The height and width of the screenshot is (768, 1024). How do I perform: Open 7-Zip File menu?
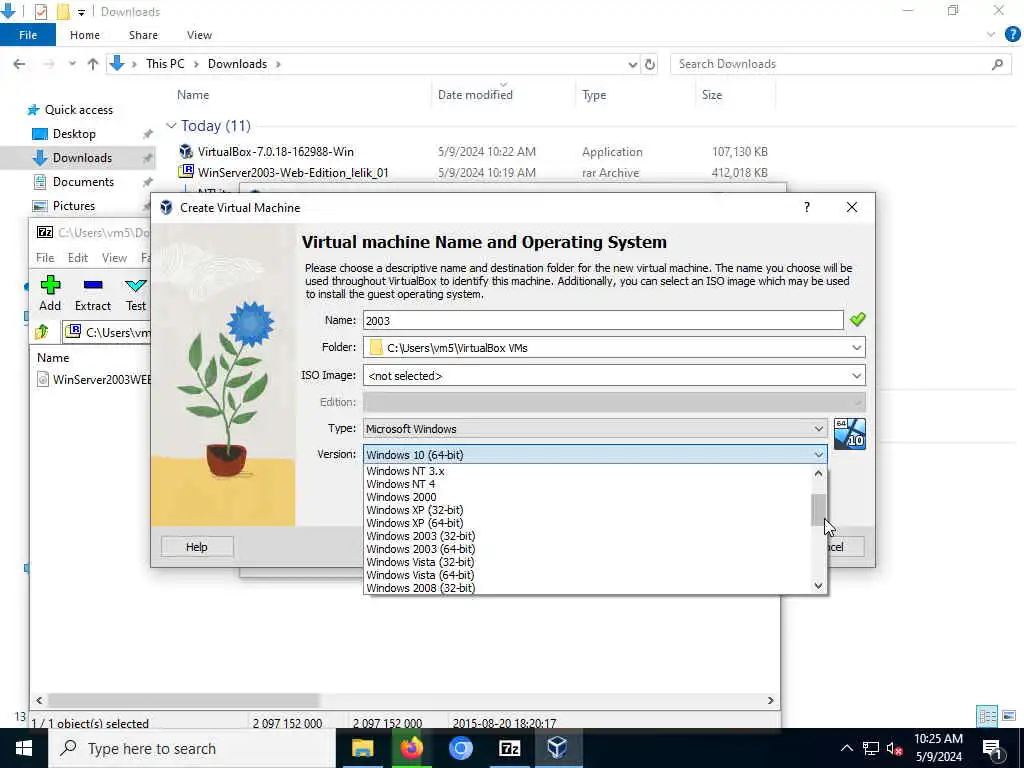pos(45,257)
